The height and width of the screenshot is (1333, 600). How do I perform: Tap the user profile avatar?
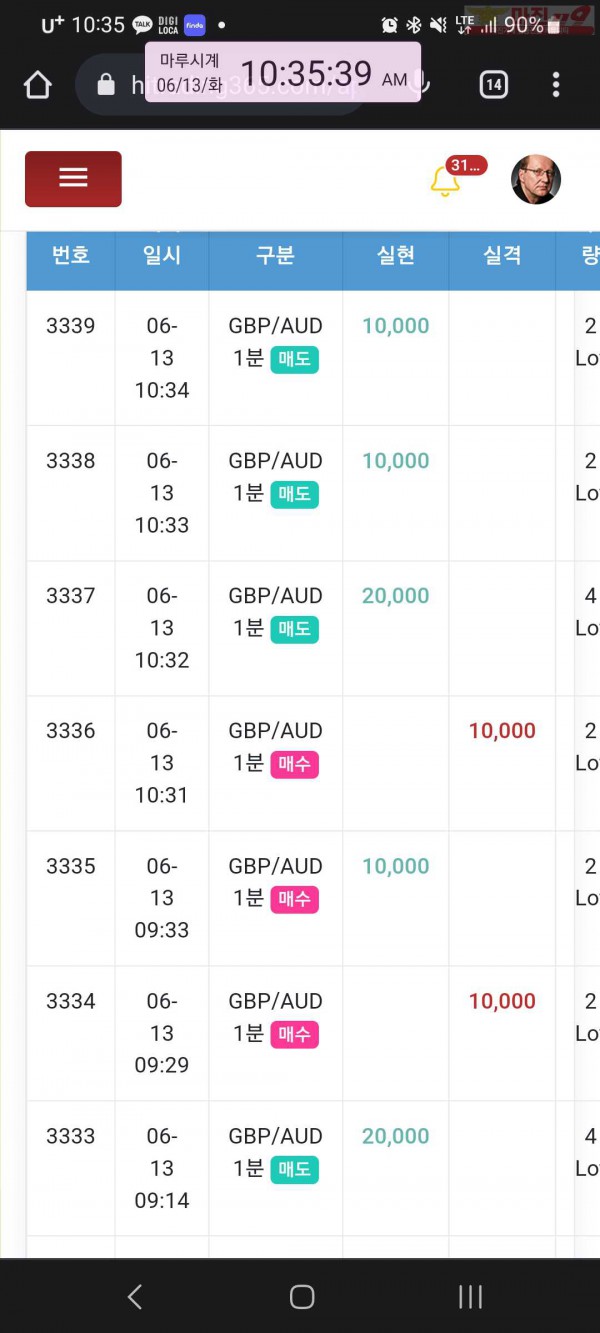click(x=536, y=180)
